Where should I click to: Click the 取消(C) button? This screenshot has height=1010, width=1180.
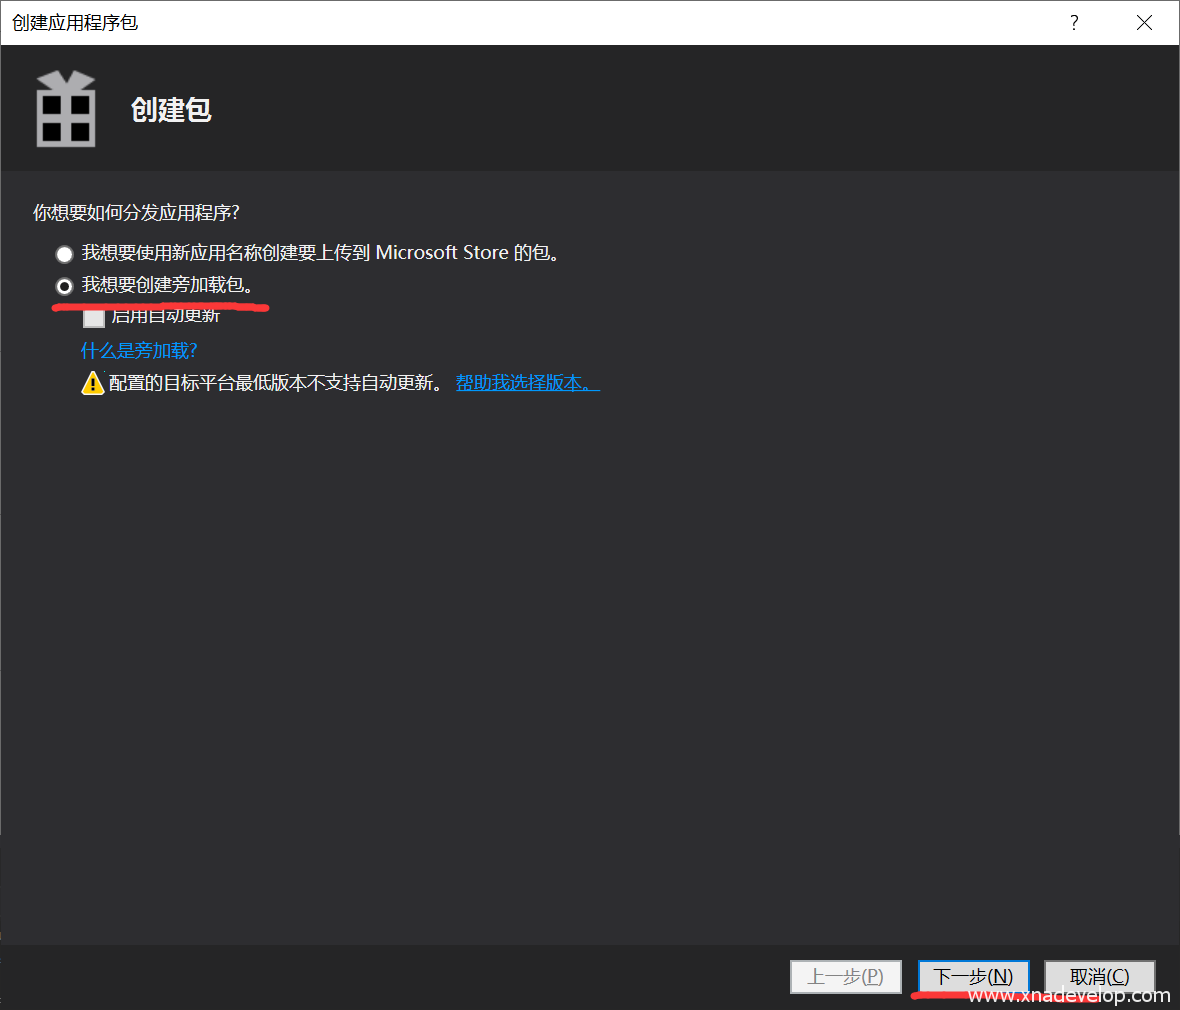(1099, 976)
